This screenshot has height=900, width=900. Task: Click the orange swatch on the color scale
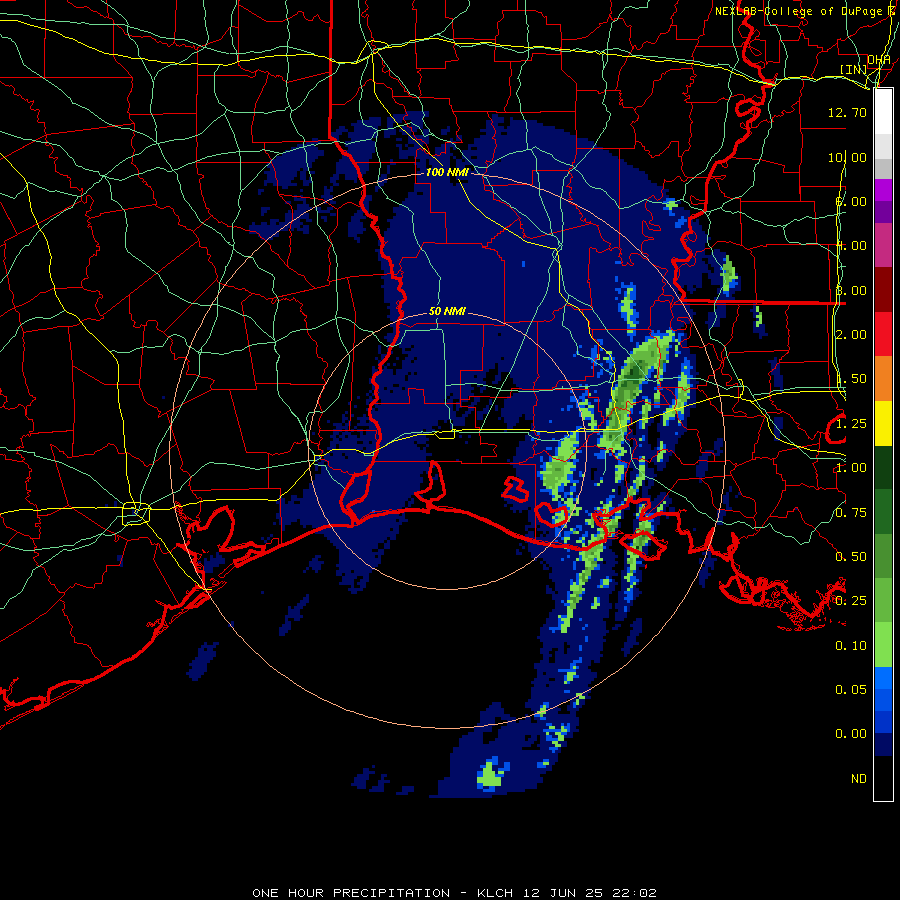point(883,379)
